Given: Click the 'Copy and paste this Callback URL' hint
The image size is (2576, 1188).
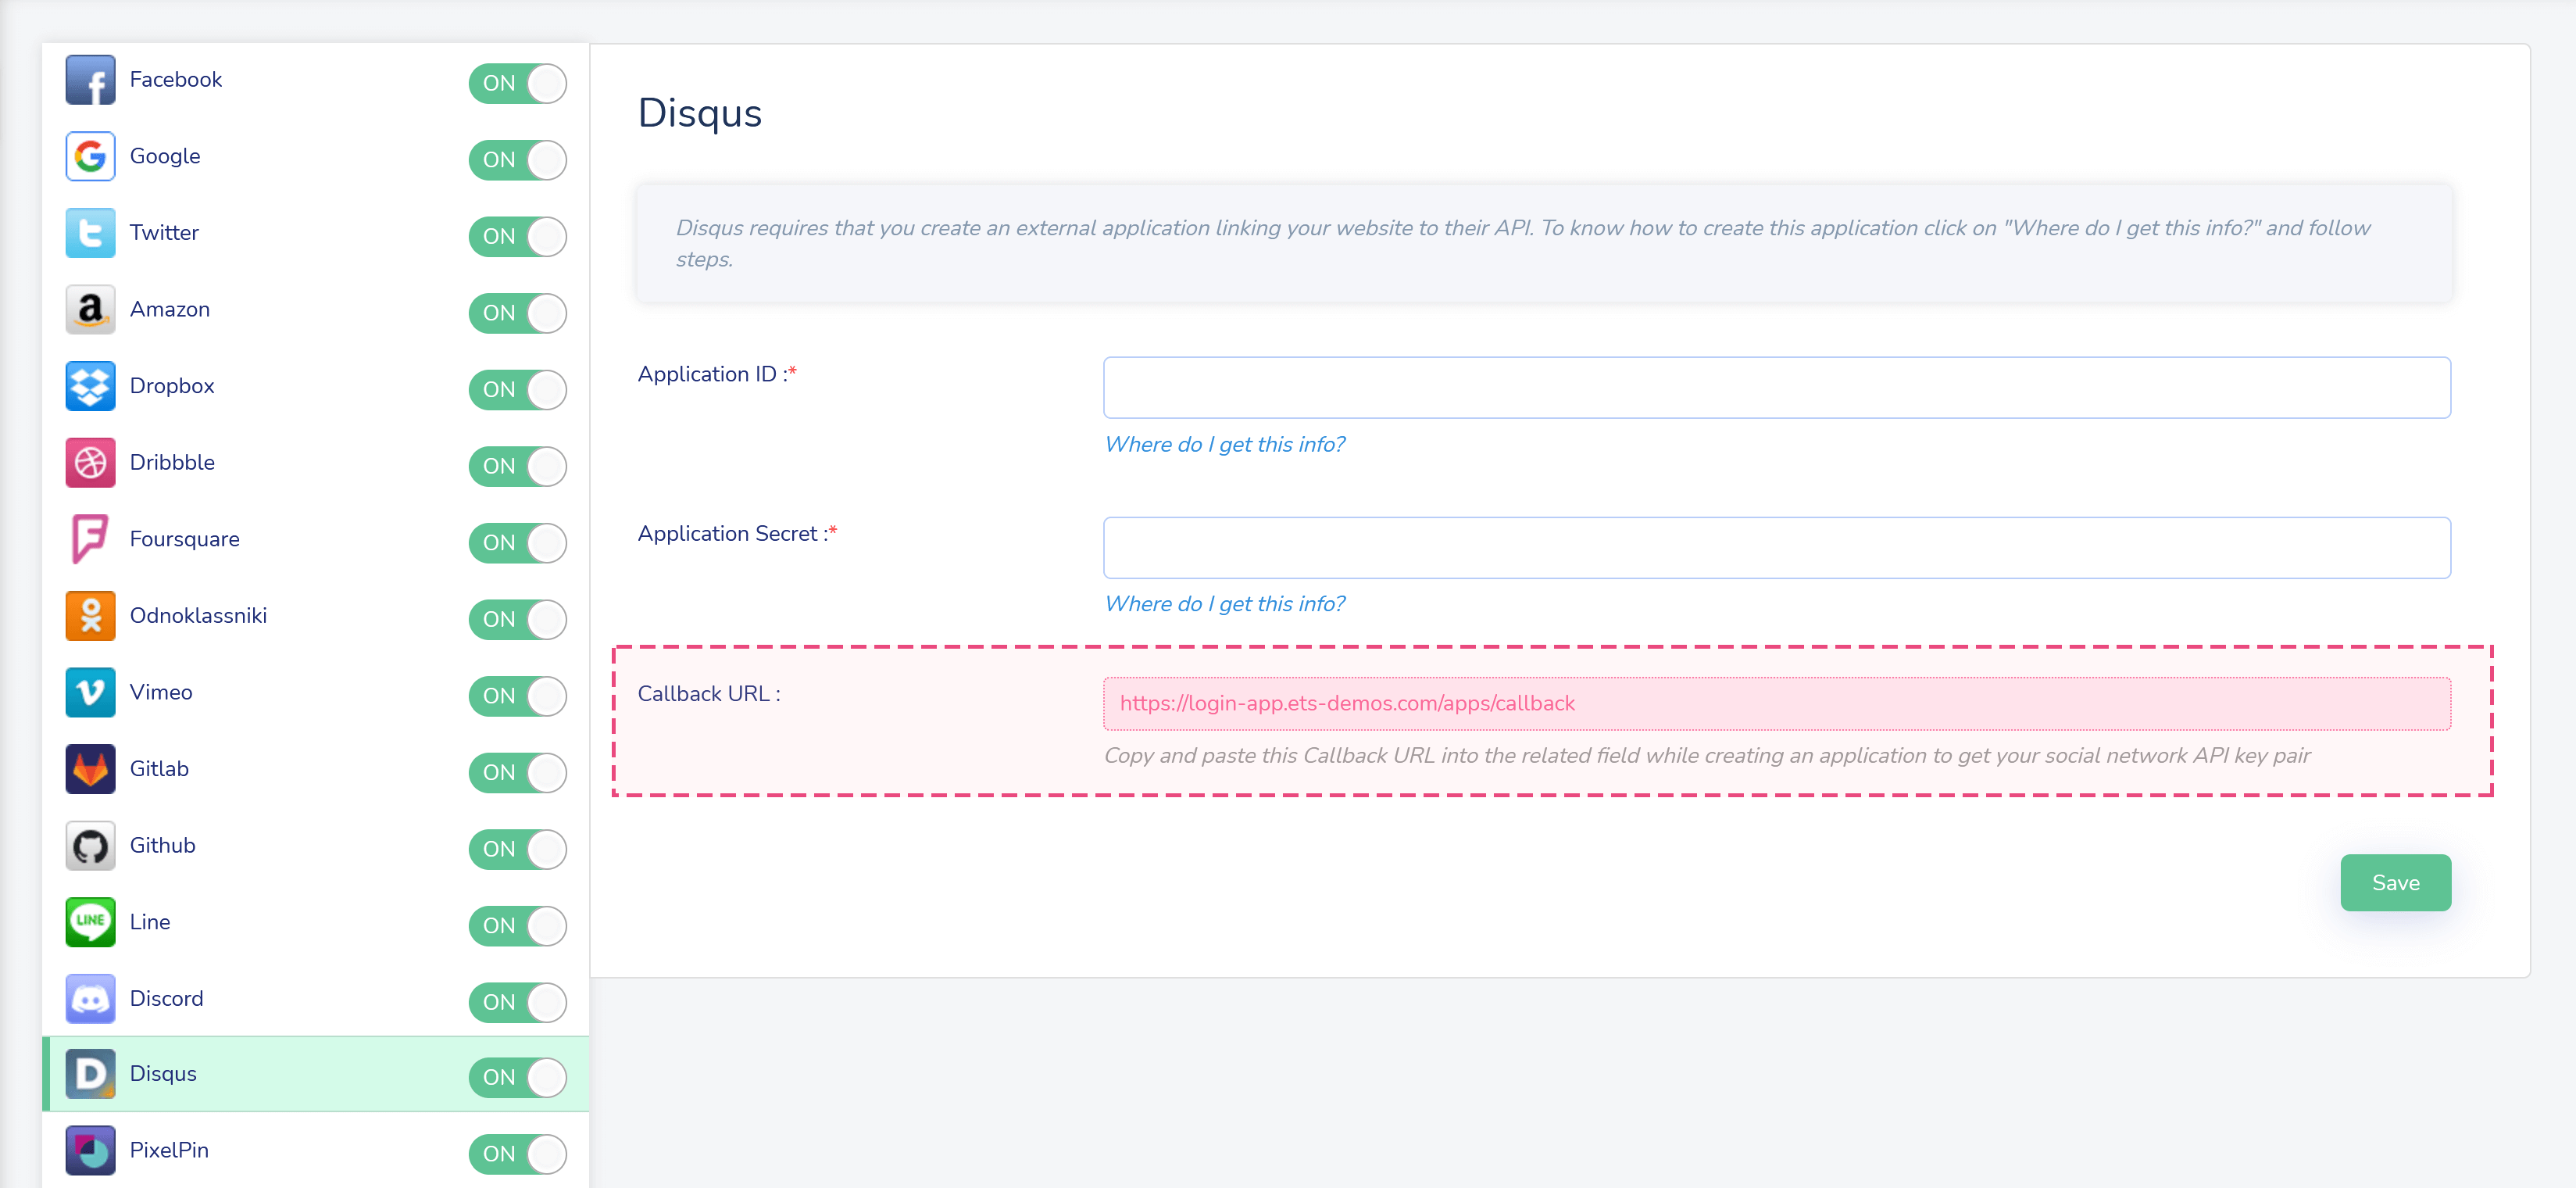Looking at the screenshot, I should [x=1707, y=756].
